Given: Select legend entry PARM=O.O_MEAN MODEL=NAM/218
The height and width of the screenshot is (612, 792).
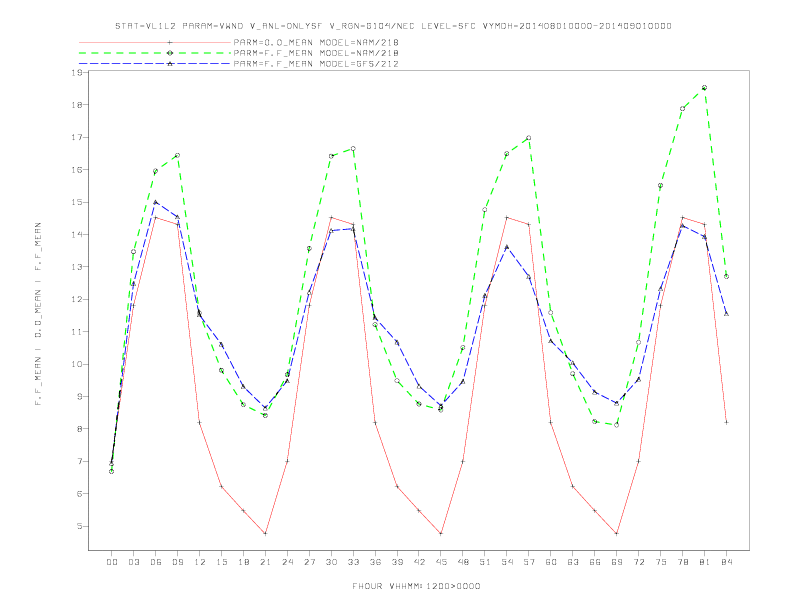Looking at the screenshot, I should pos(316,42).
